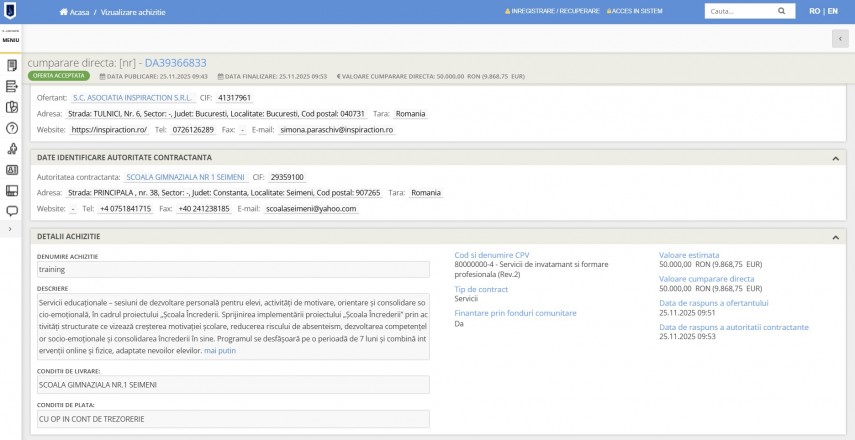Open the MENU sidebar item
The image size is (855, 440).
pyautogui.click(x=11, y=39)
